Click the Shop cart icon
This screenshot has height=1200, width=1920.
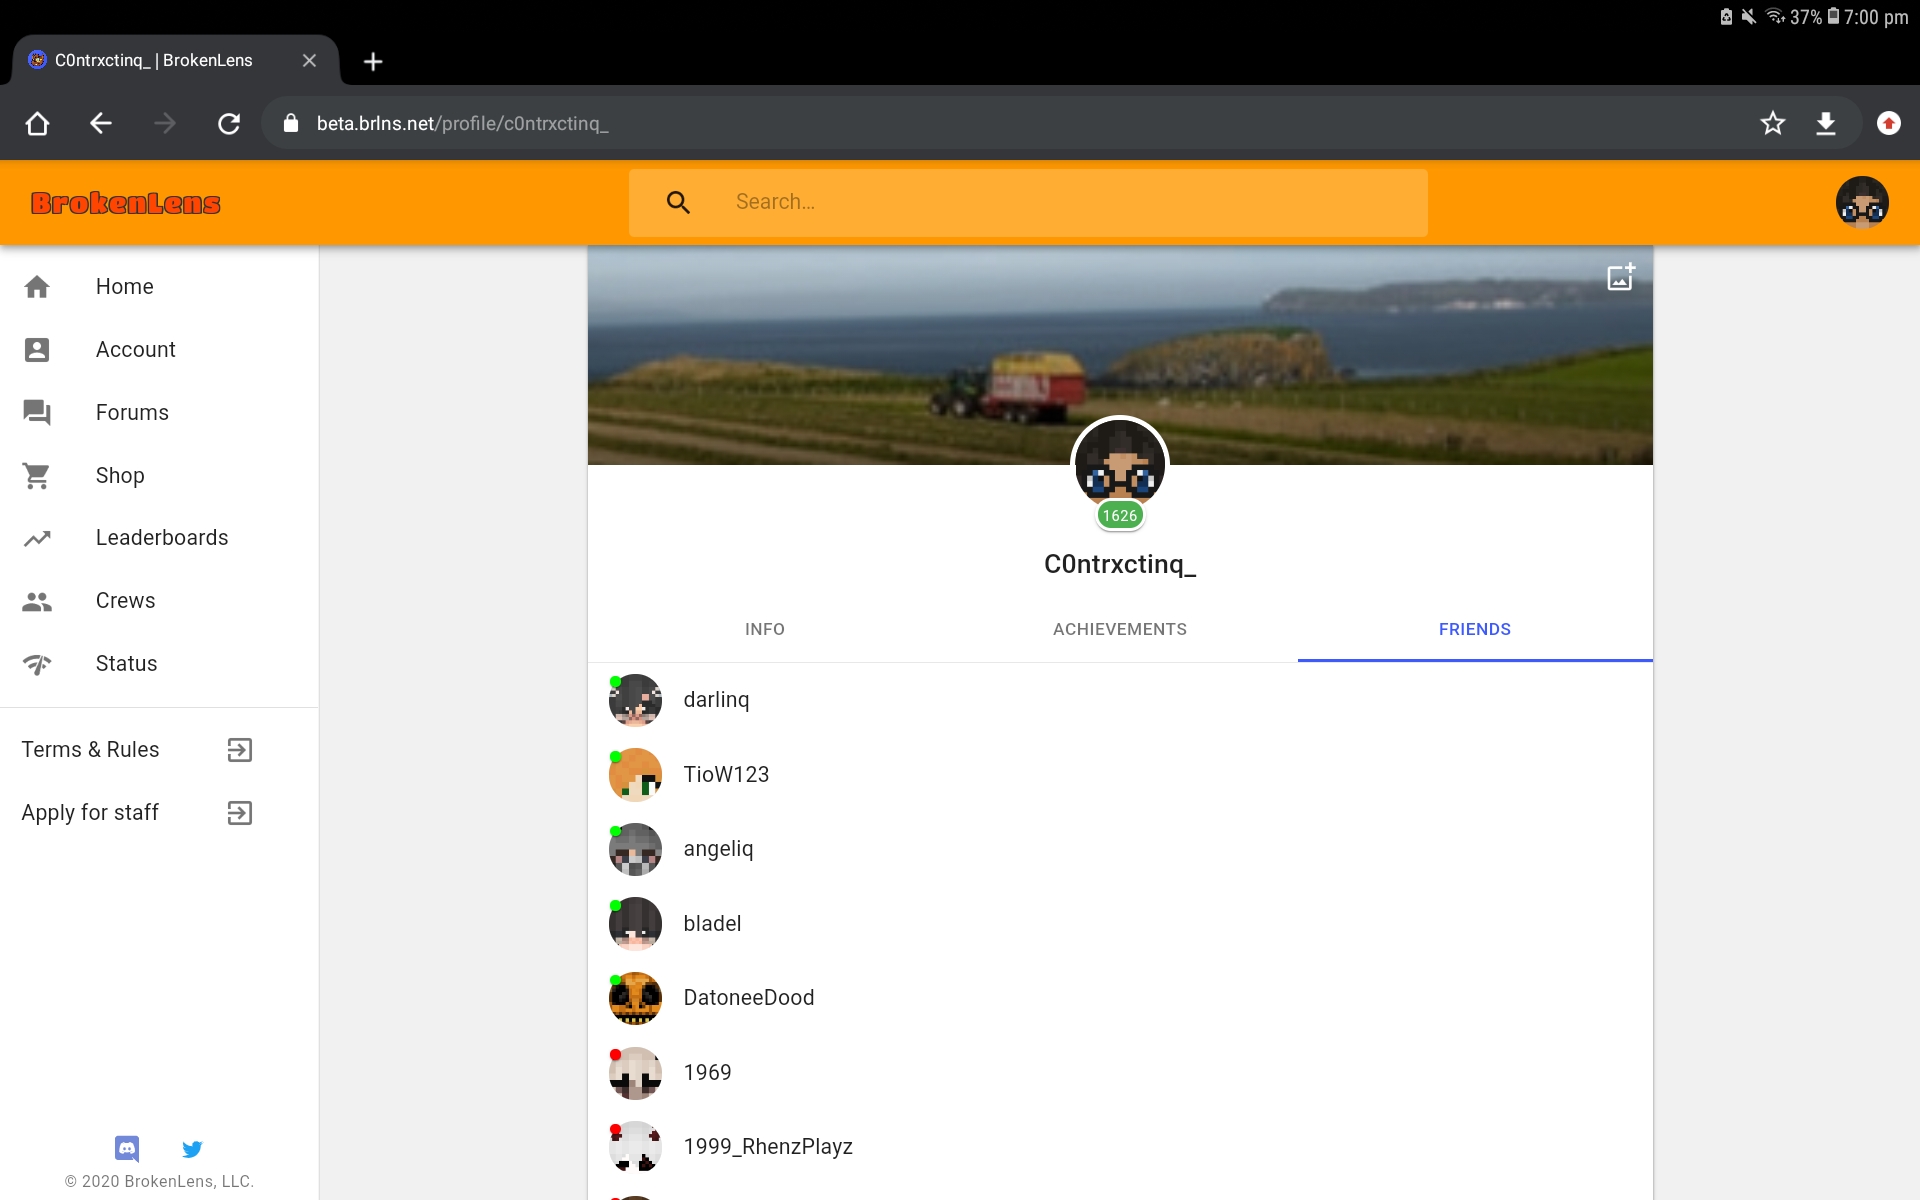37,476
